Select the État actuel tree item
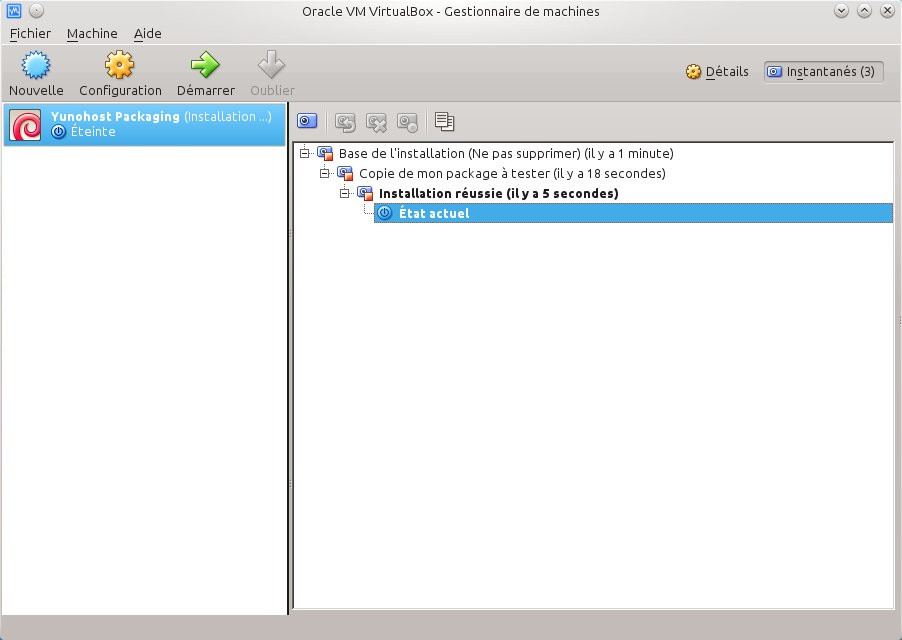Image resolution: width=902 pixels, height=640 pixels. click(433, 213)
